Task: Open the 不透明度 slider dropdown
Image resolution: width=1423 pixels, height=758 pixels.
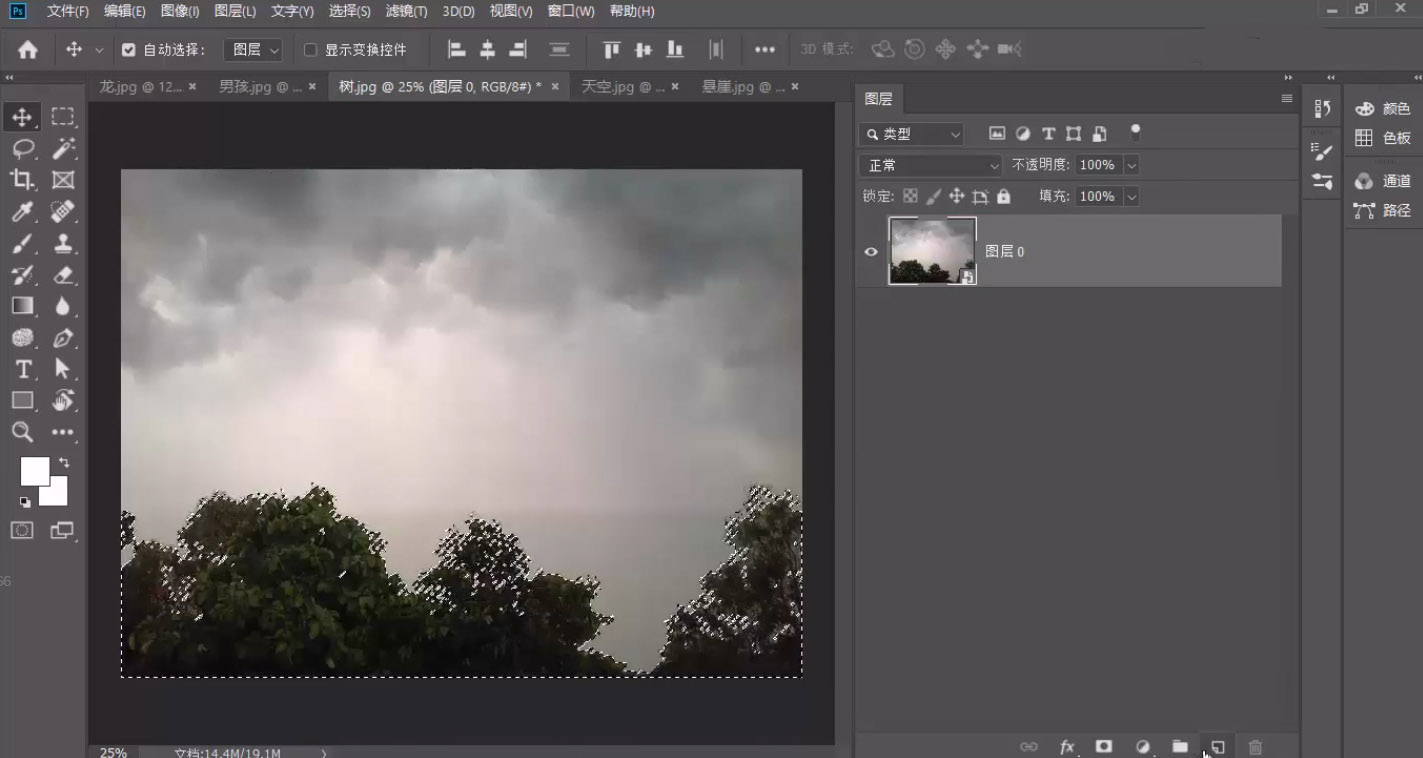Action: click(x=1132, y=165)
